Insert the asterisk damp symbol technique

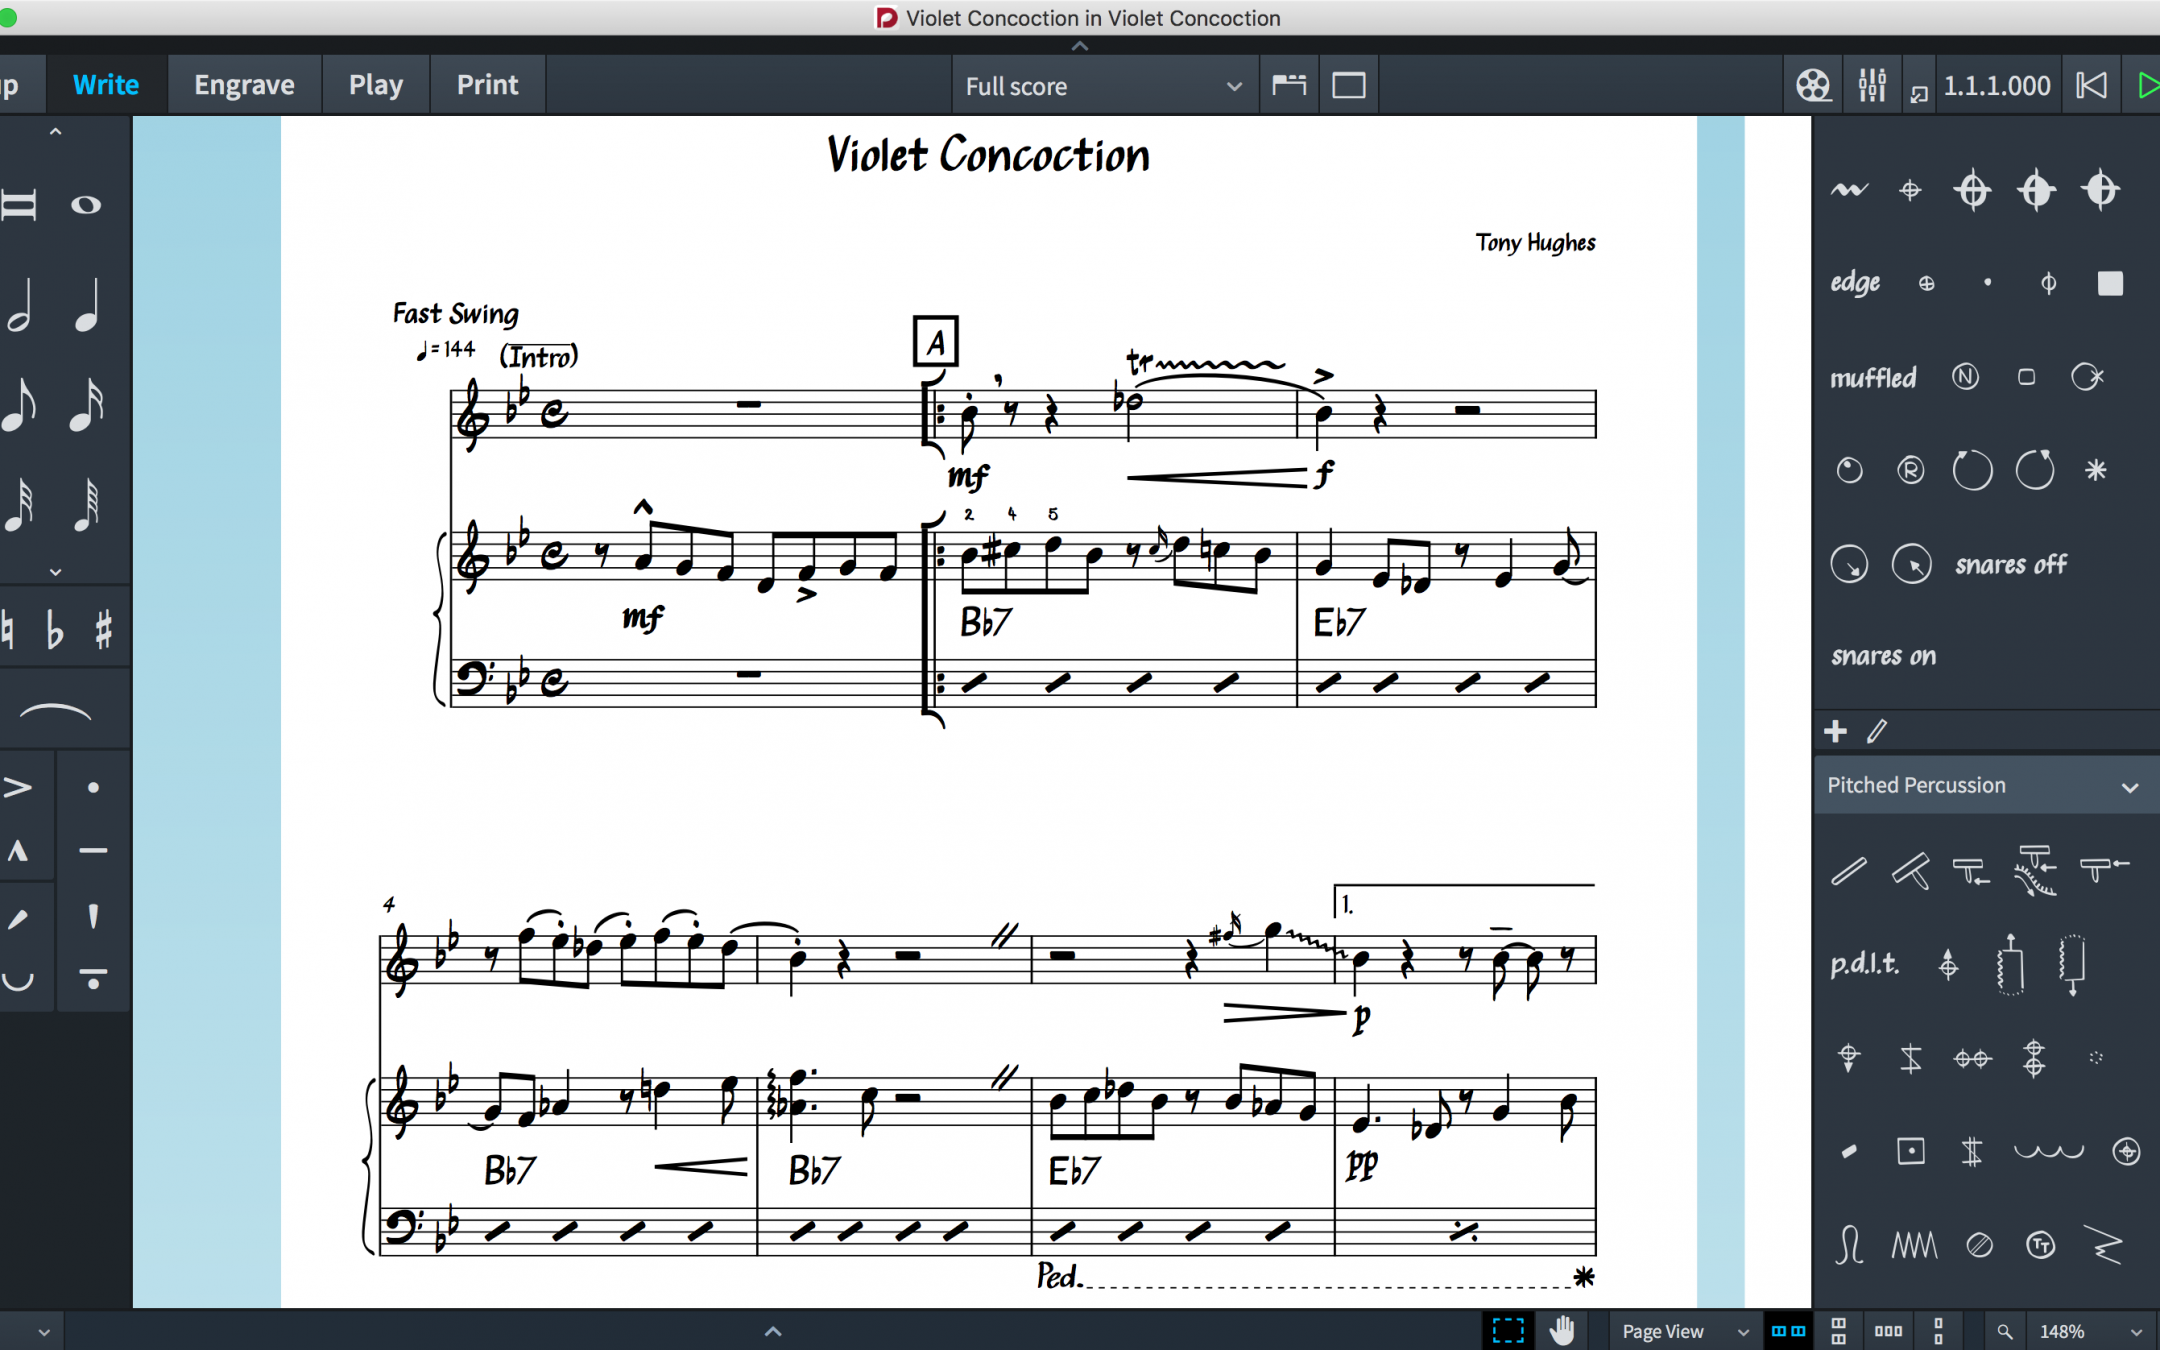[2096, 470]
